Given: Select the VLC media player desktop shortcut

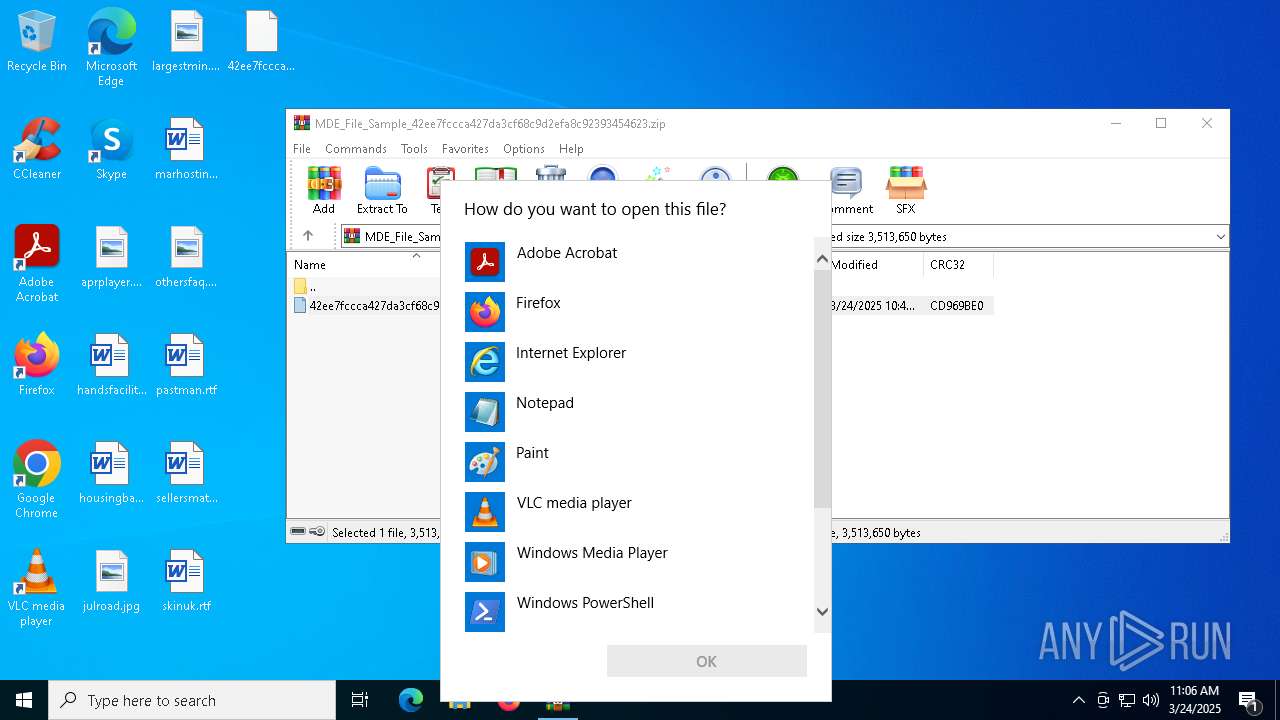Looking at the screenshot, I should pos(37,588).
